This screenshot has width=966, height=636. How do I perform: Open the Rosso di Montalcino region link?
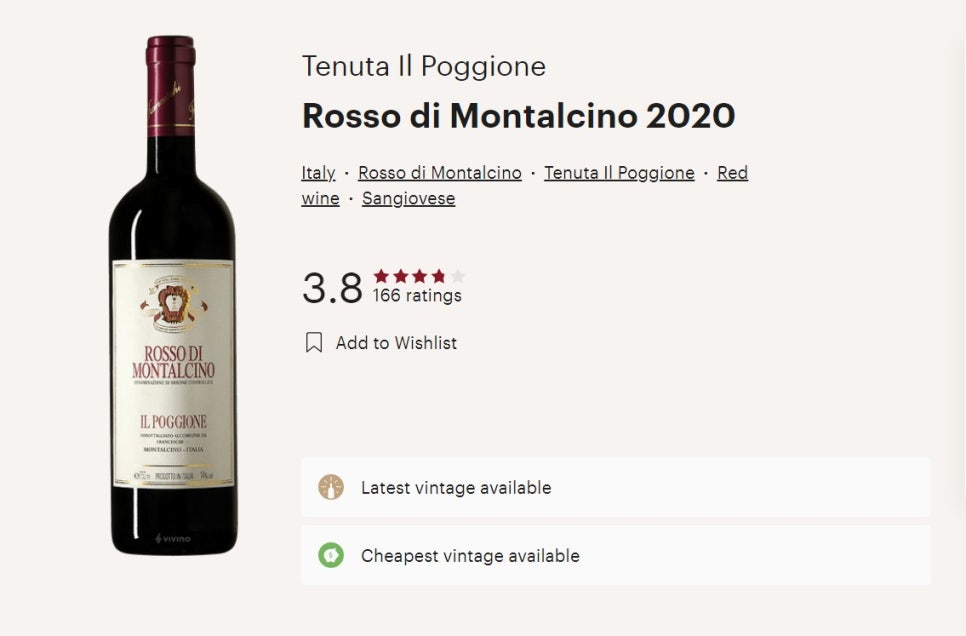pos(440,173)
